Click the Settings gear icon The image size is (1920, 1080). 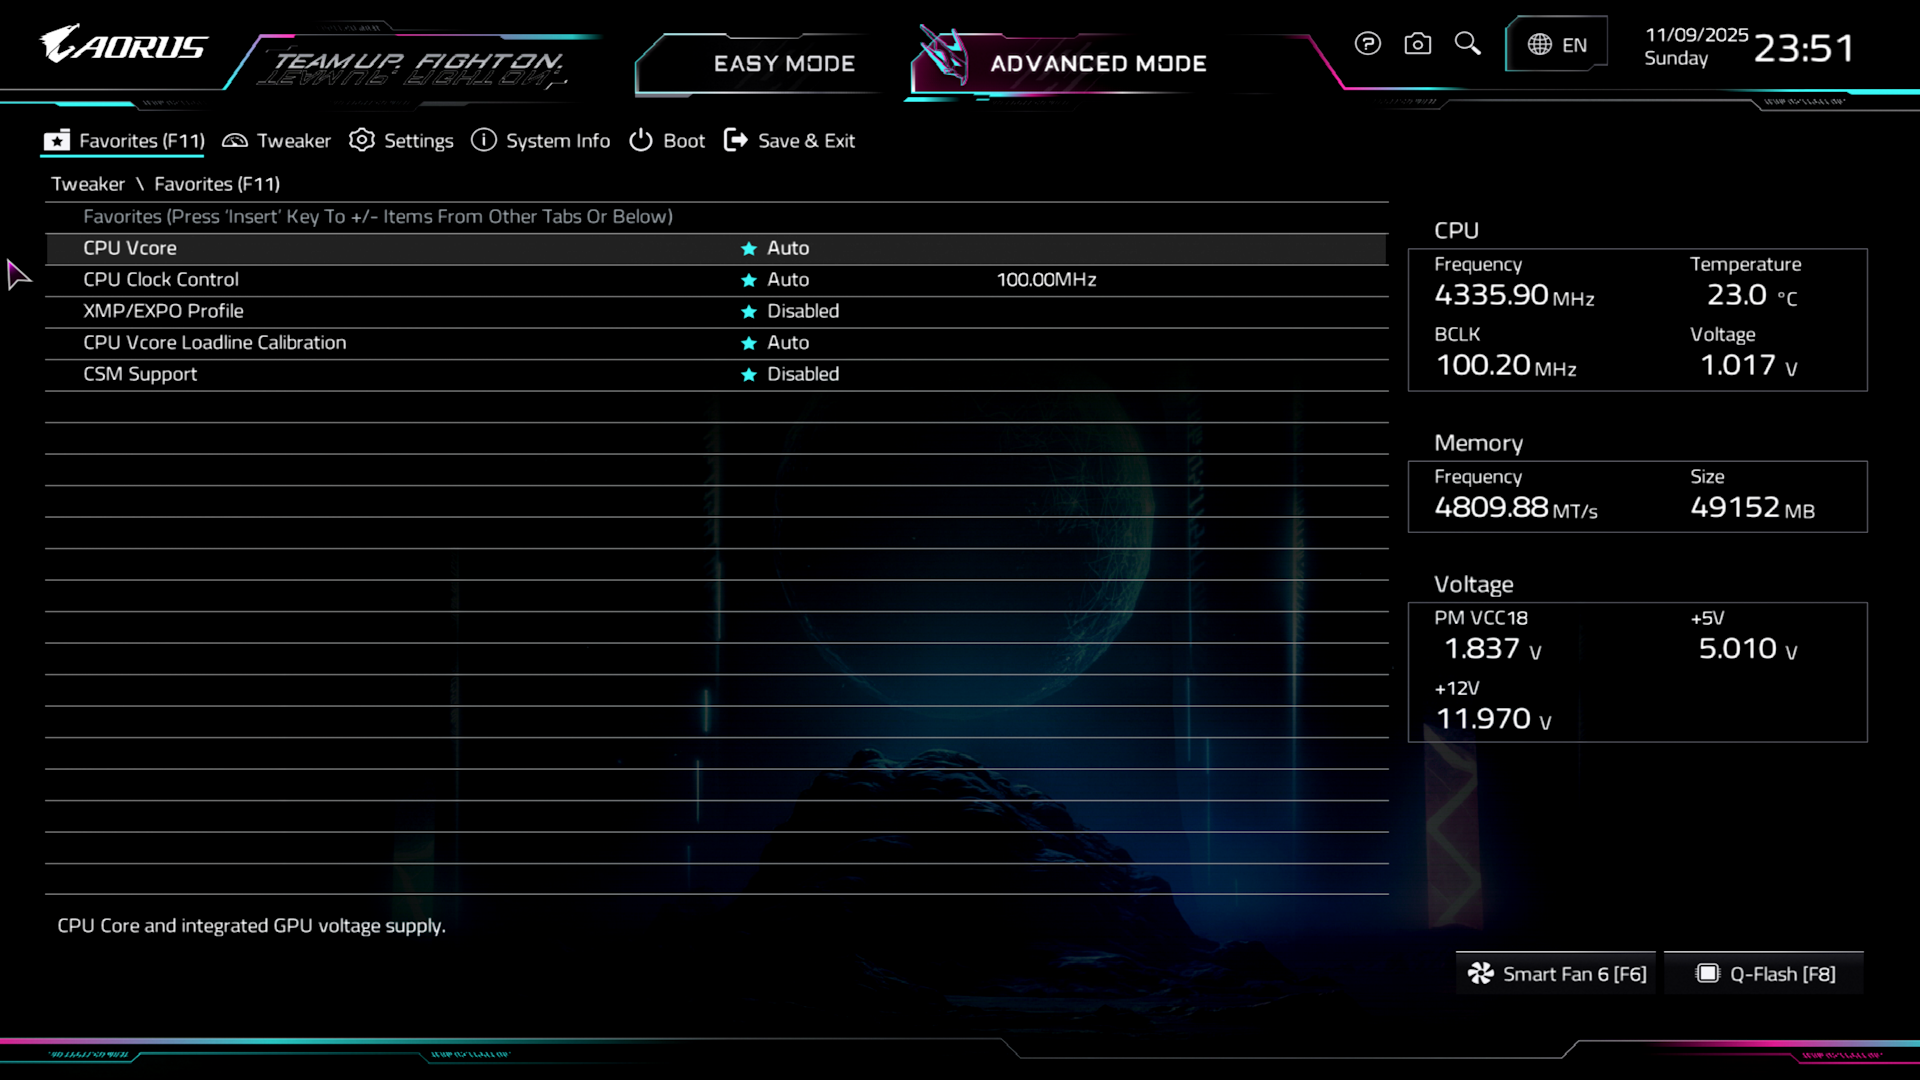[361, 141]
